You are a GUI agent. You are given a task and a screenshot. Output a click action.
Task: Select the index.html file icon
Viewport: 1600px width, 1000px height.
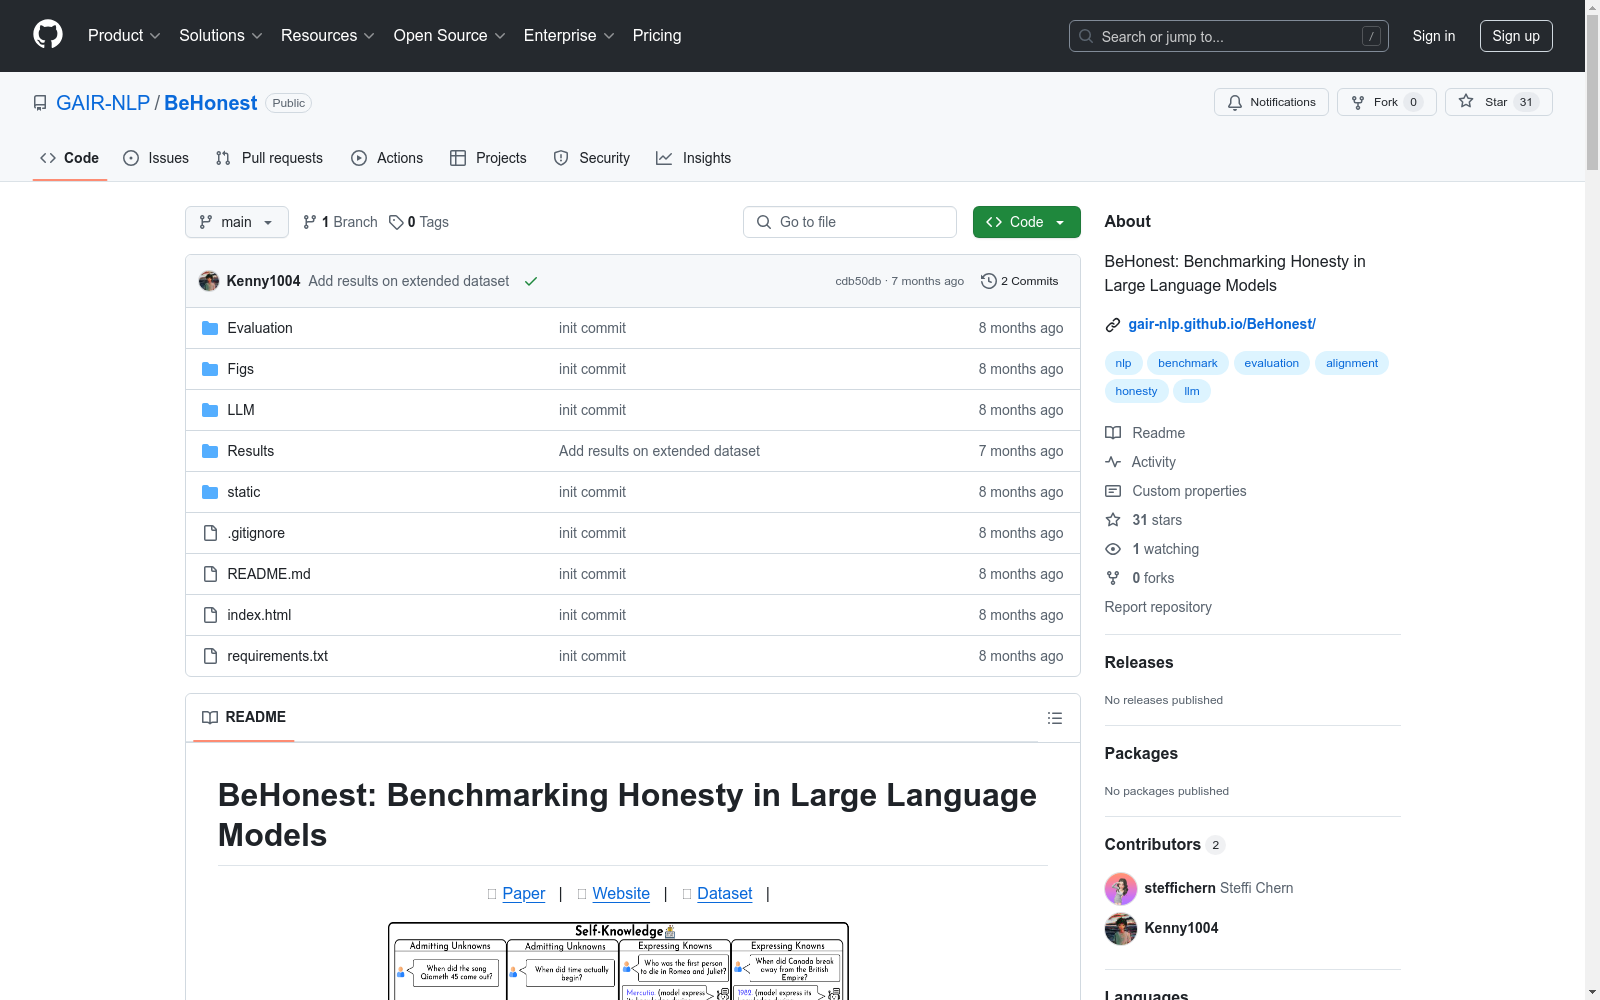[x=210, y=615]
